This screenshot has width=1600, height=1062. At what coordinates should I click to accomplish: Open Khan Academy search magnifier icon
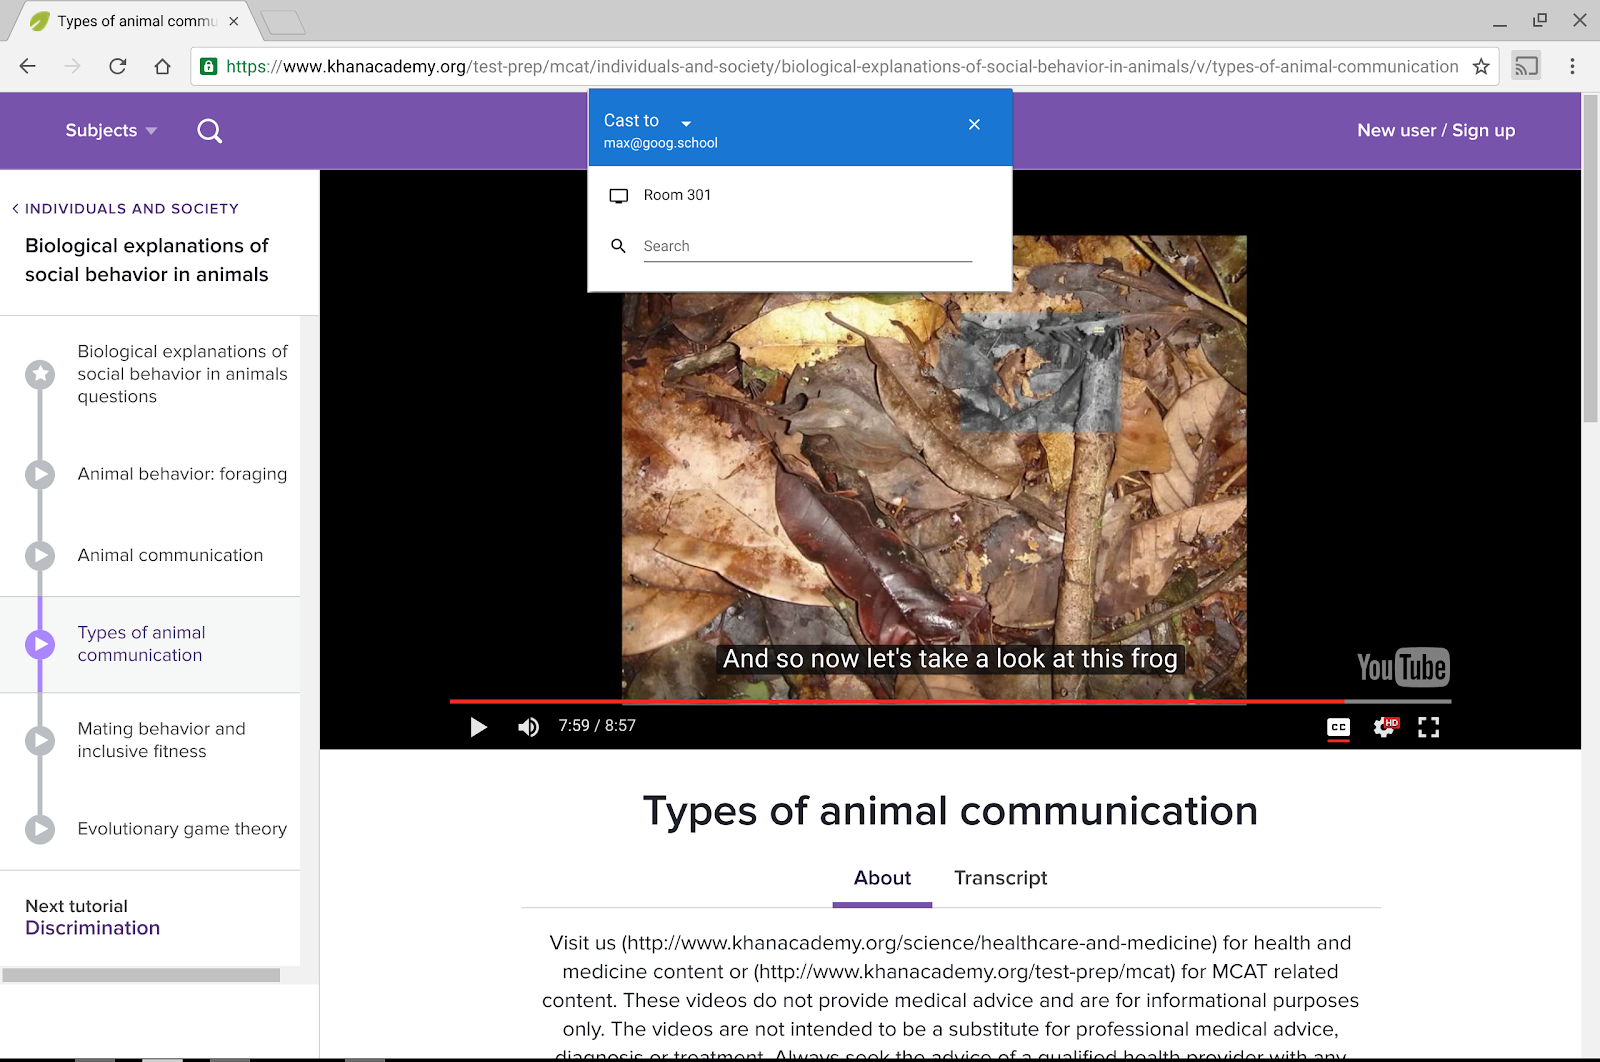pos(209,131)
